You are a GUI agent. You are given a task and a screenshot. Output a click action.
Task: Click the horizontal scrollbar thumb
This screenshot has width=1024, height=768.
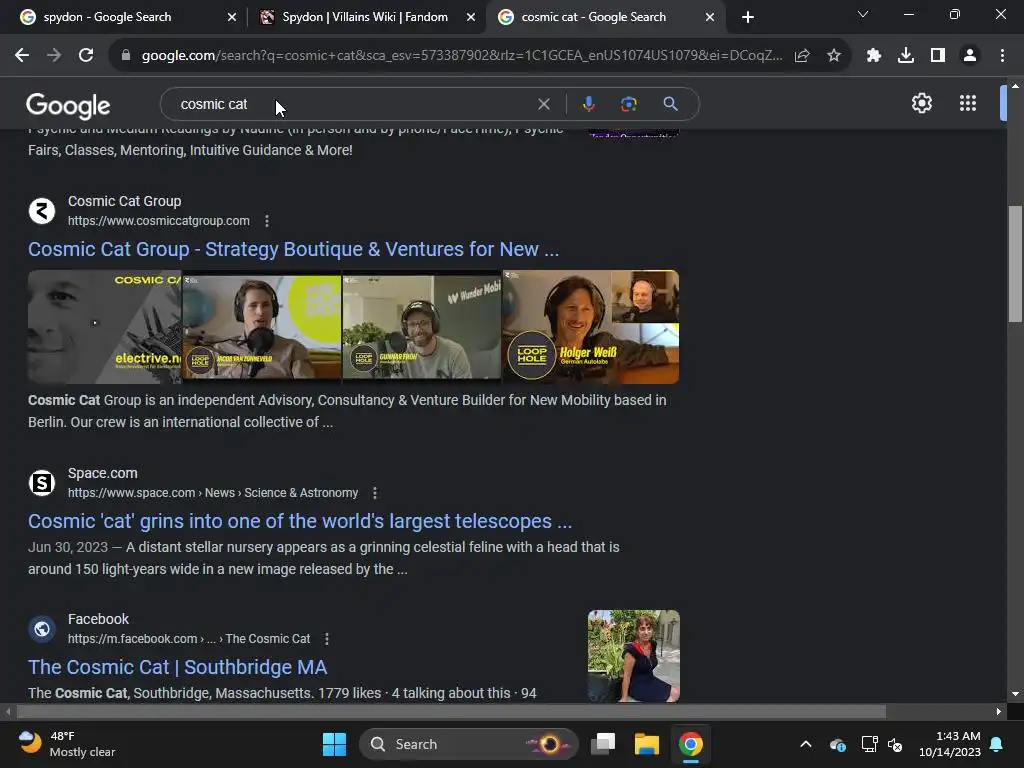point(451,711)
